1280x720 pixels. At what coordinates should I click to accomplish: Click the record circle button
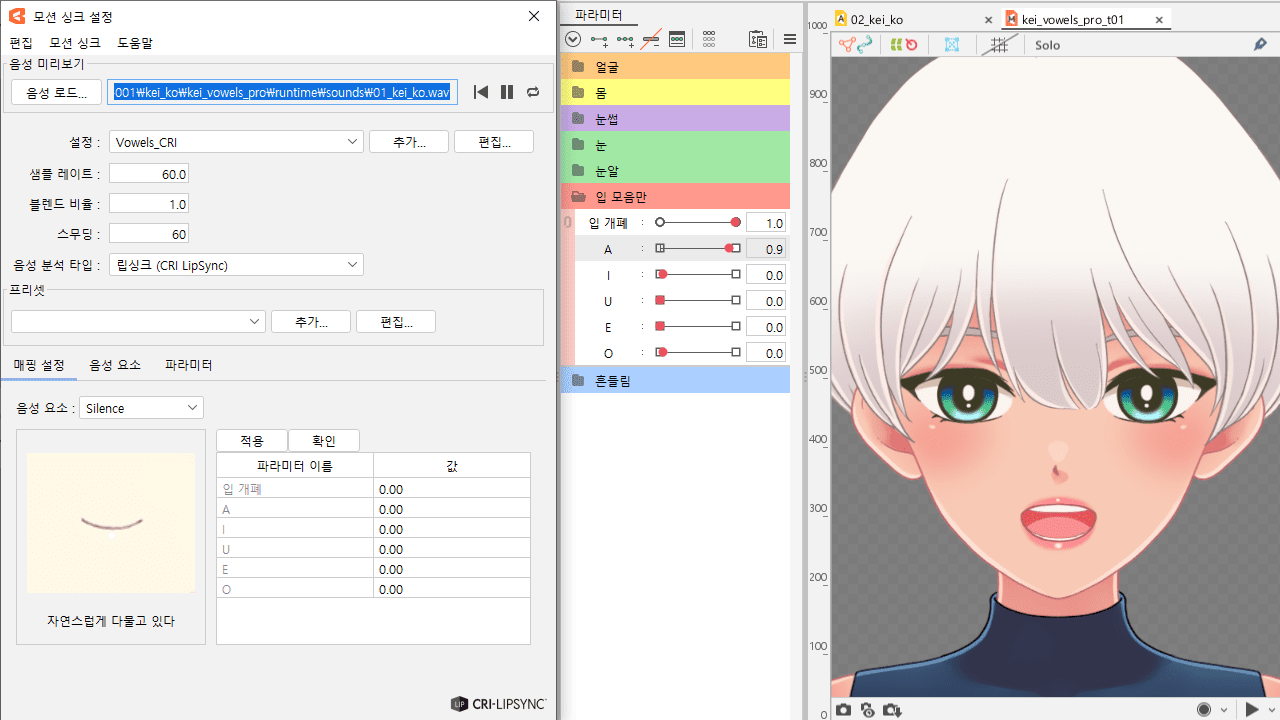(x=1204, y=709)
